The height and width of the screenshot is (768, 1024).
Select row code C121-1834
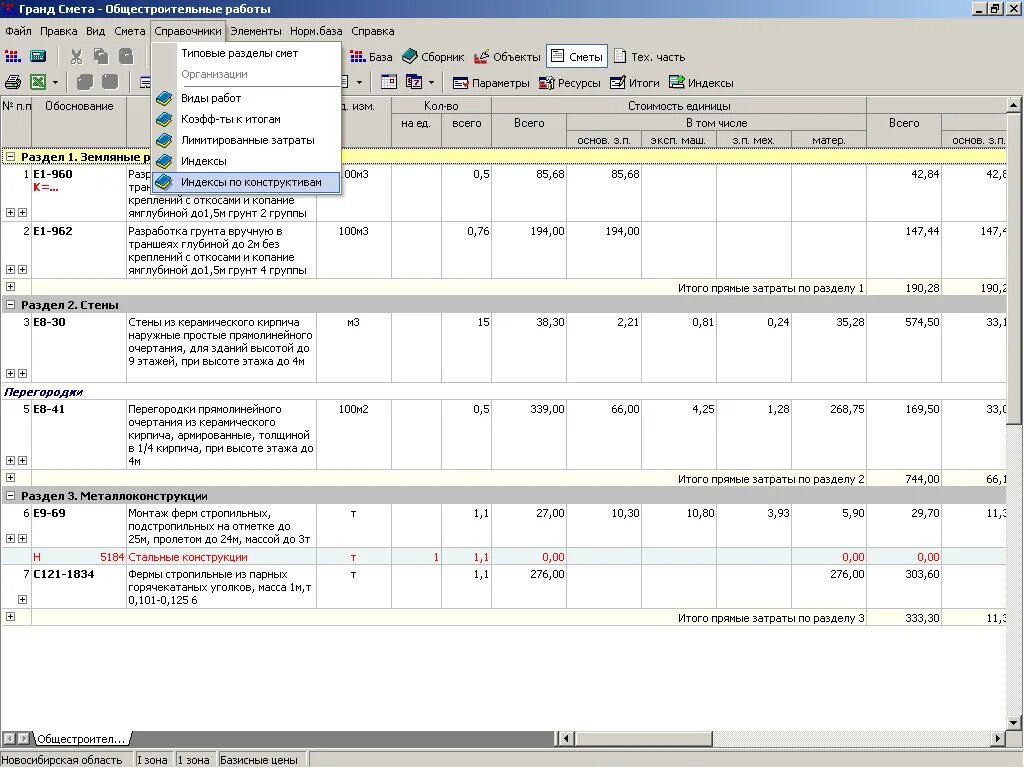coord(63,574)
